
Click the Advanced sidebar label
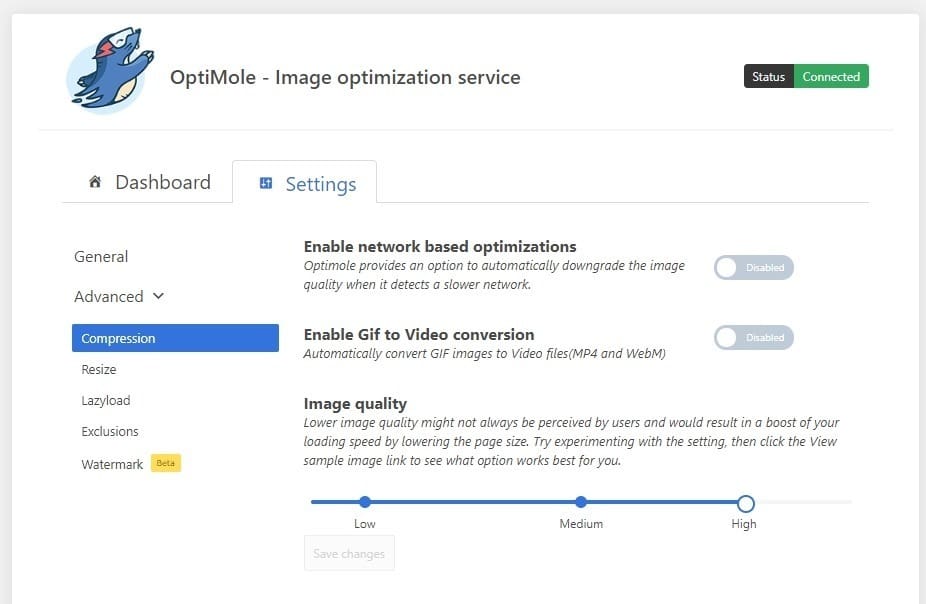pos(109,296)
